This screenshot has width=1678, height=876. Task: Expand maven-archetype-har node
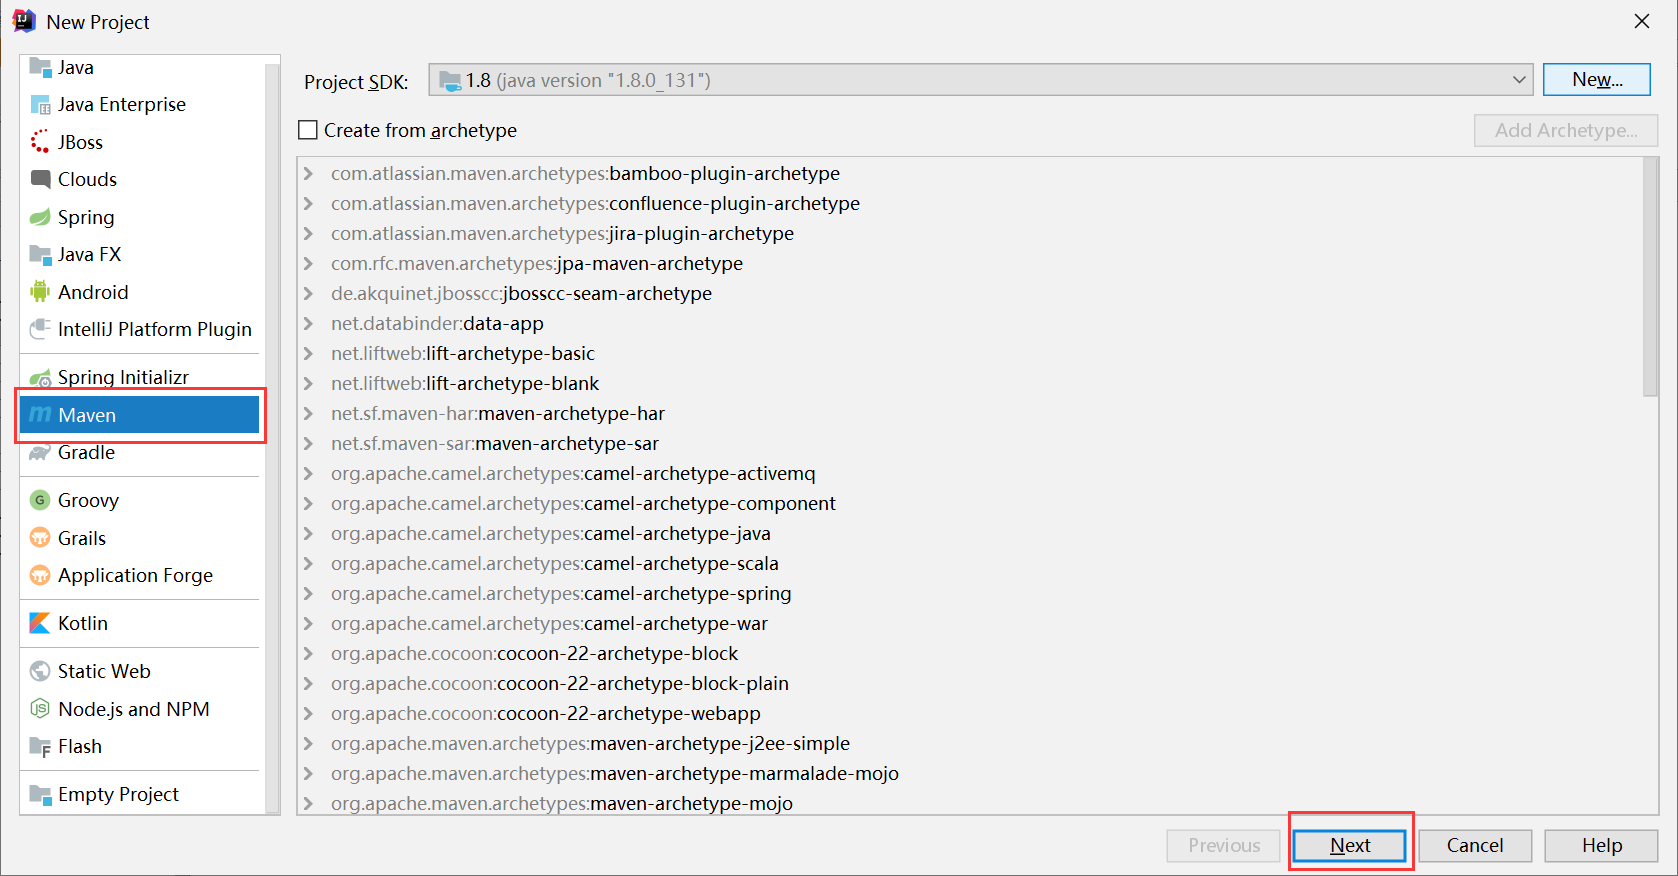click(309, 413)
